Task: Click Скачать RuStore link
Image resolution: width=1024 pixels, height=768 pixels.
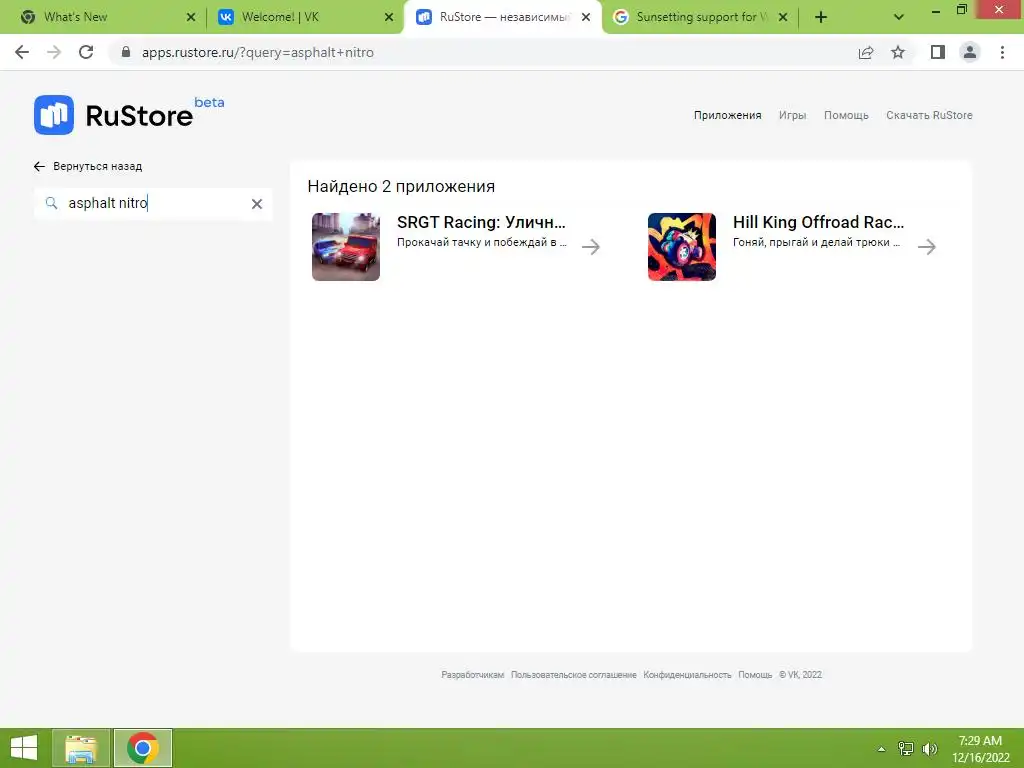Action: tap(929, 116)
